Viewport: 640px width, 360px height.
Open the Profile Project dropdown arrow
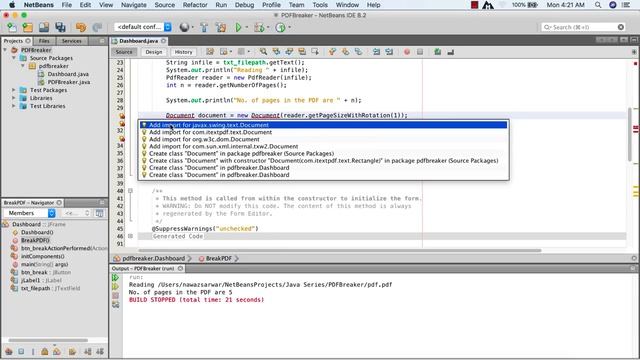(x=290, y=27)
